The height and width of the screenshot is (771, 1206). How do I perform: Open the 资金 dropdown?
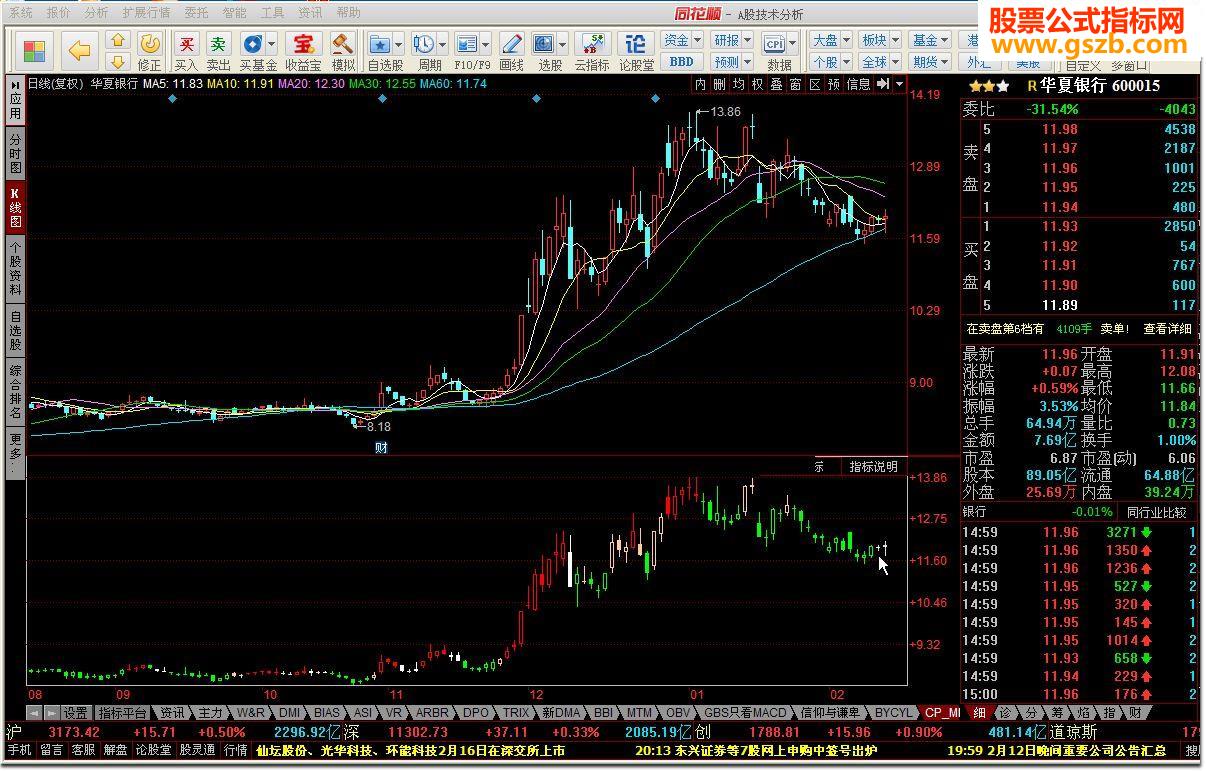coord(682,40)
